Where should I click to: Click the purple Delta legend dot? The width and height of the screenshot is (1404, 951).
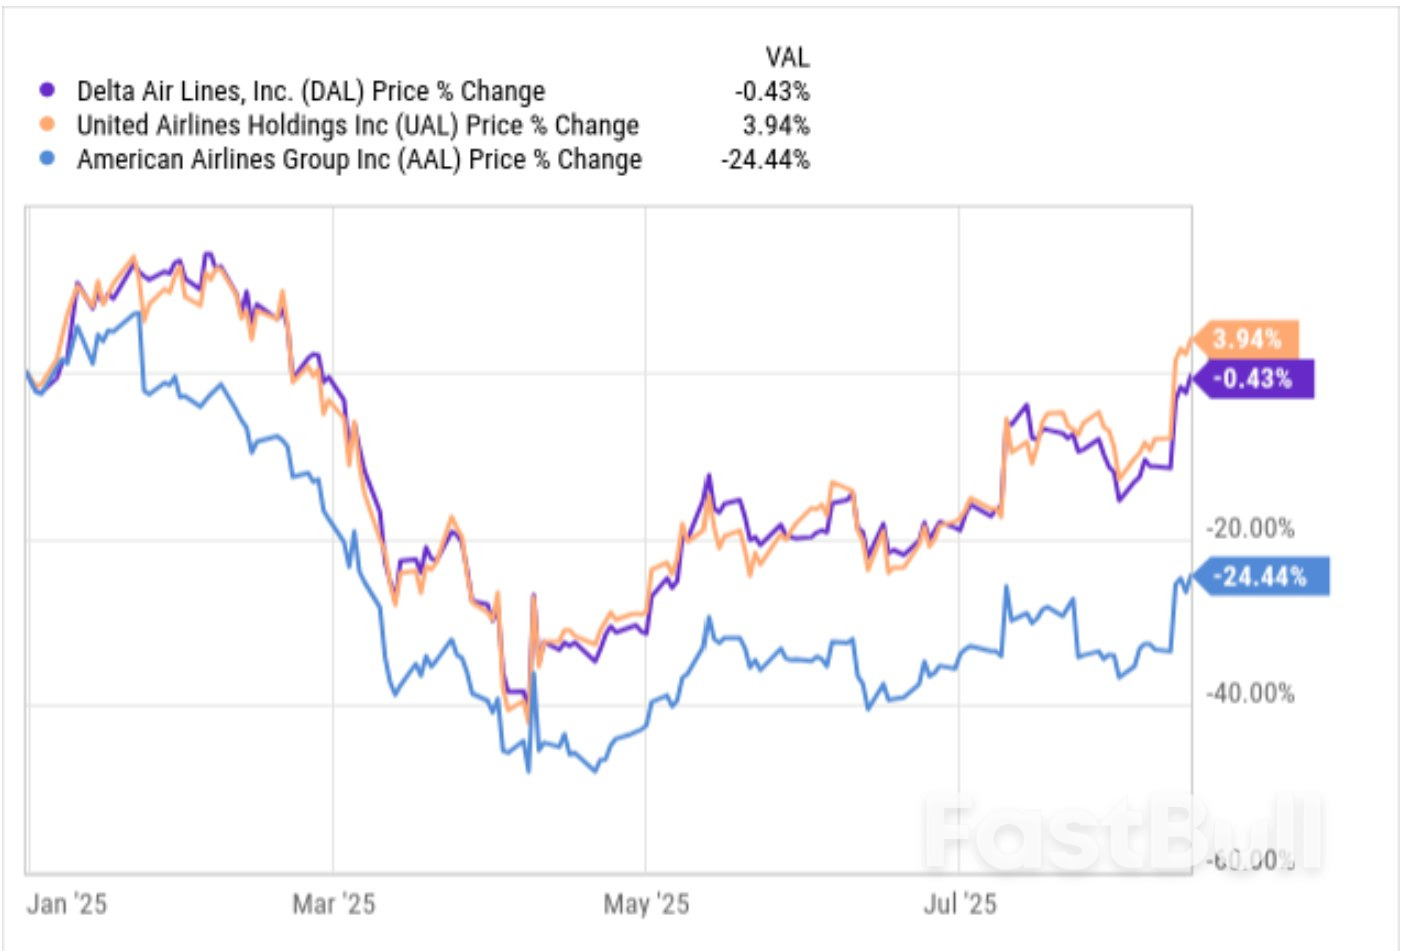coord(47,90)
